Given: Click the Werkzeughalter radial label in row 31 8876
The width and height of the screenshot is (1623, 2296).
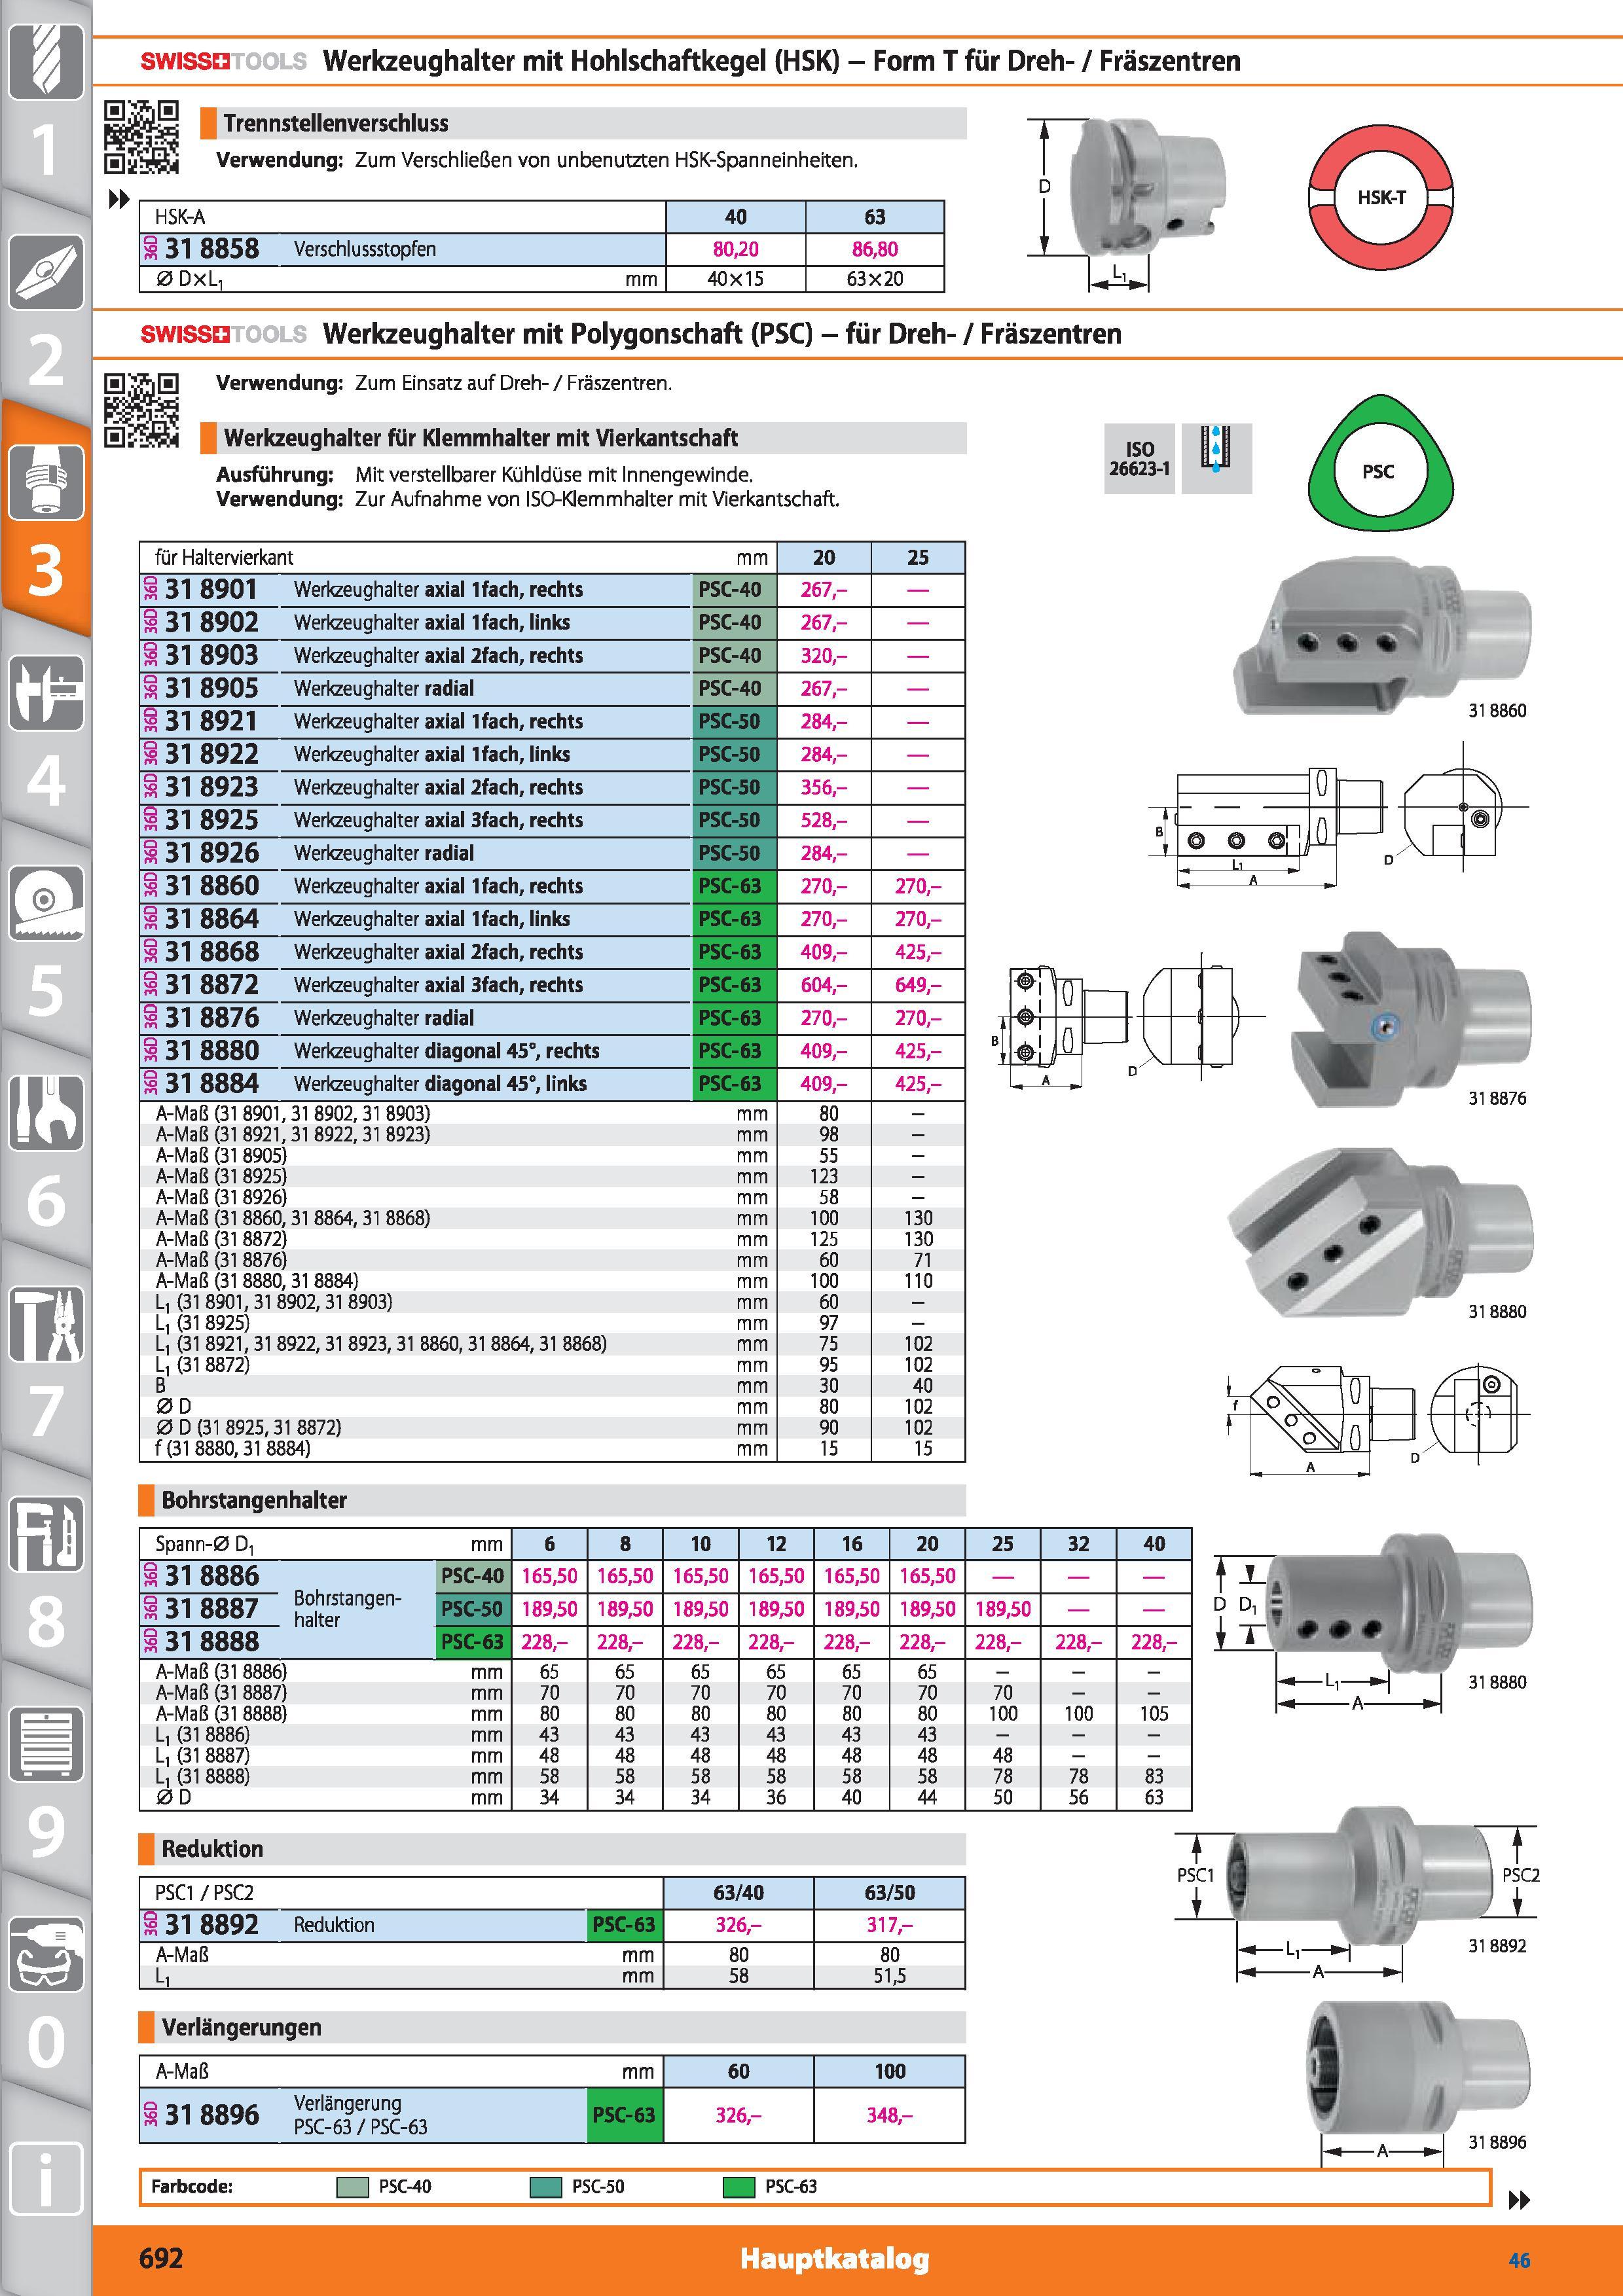Looking at the screenshot, I should click(x=384, y=1018).
